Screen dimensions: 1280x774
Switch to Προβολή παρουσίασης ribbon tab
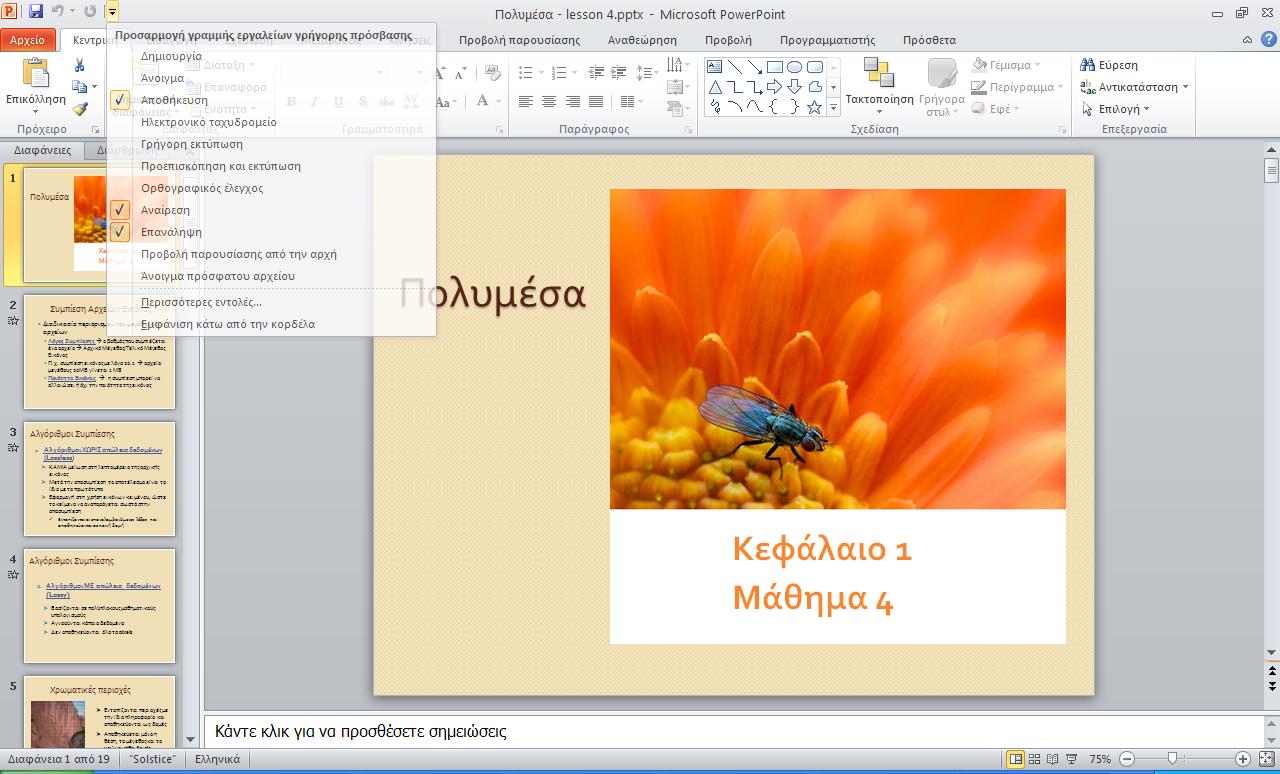[x=519, y=40]
